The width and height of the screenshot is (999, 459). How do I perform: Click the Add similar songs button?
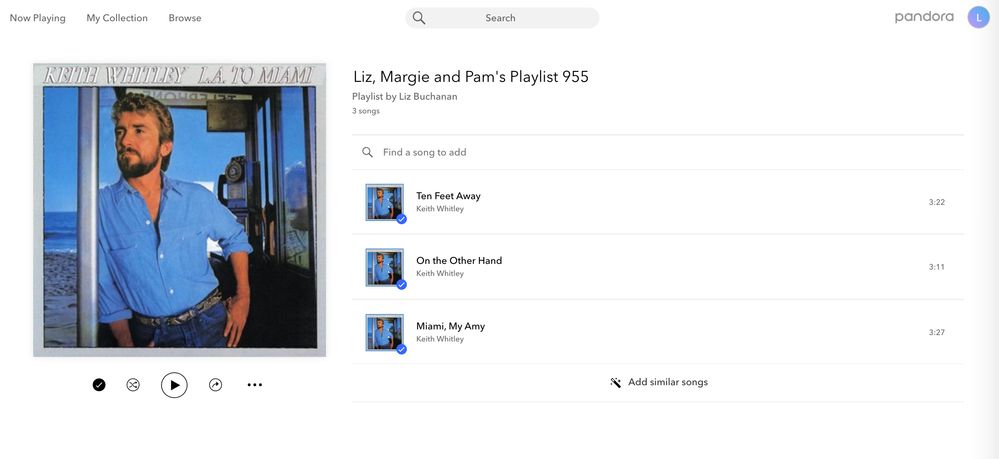point(667,382)
